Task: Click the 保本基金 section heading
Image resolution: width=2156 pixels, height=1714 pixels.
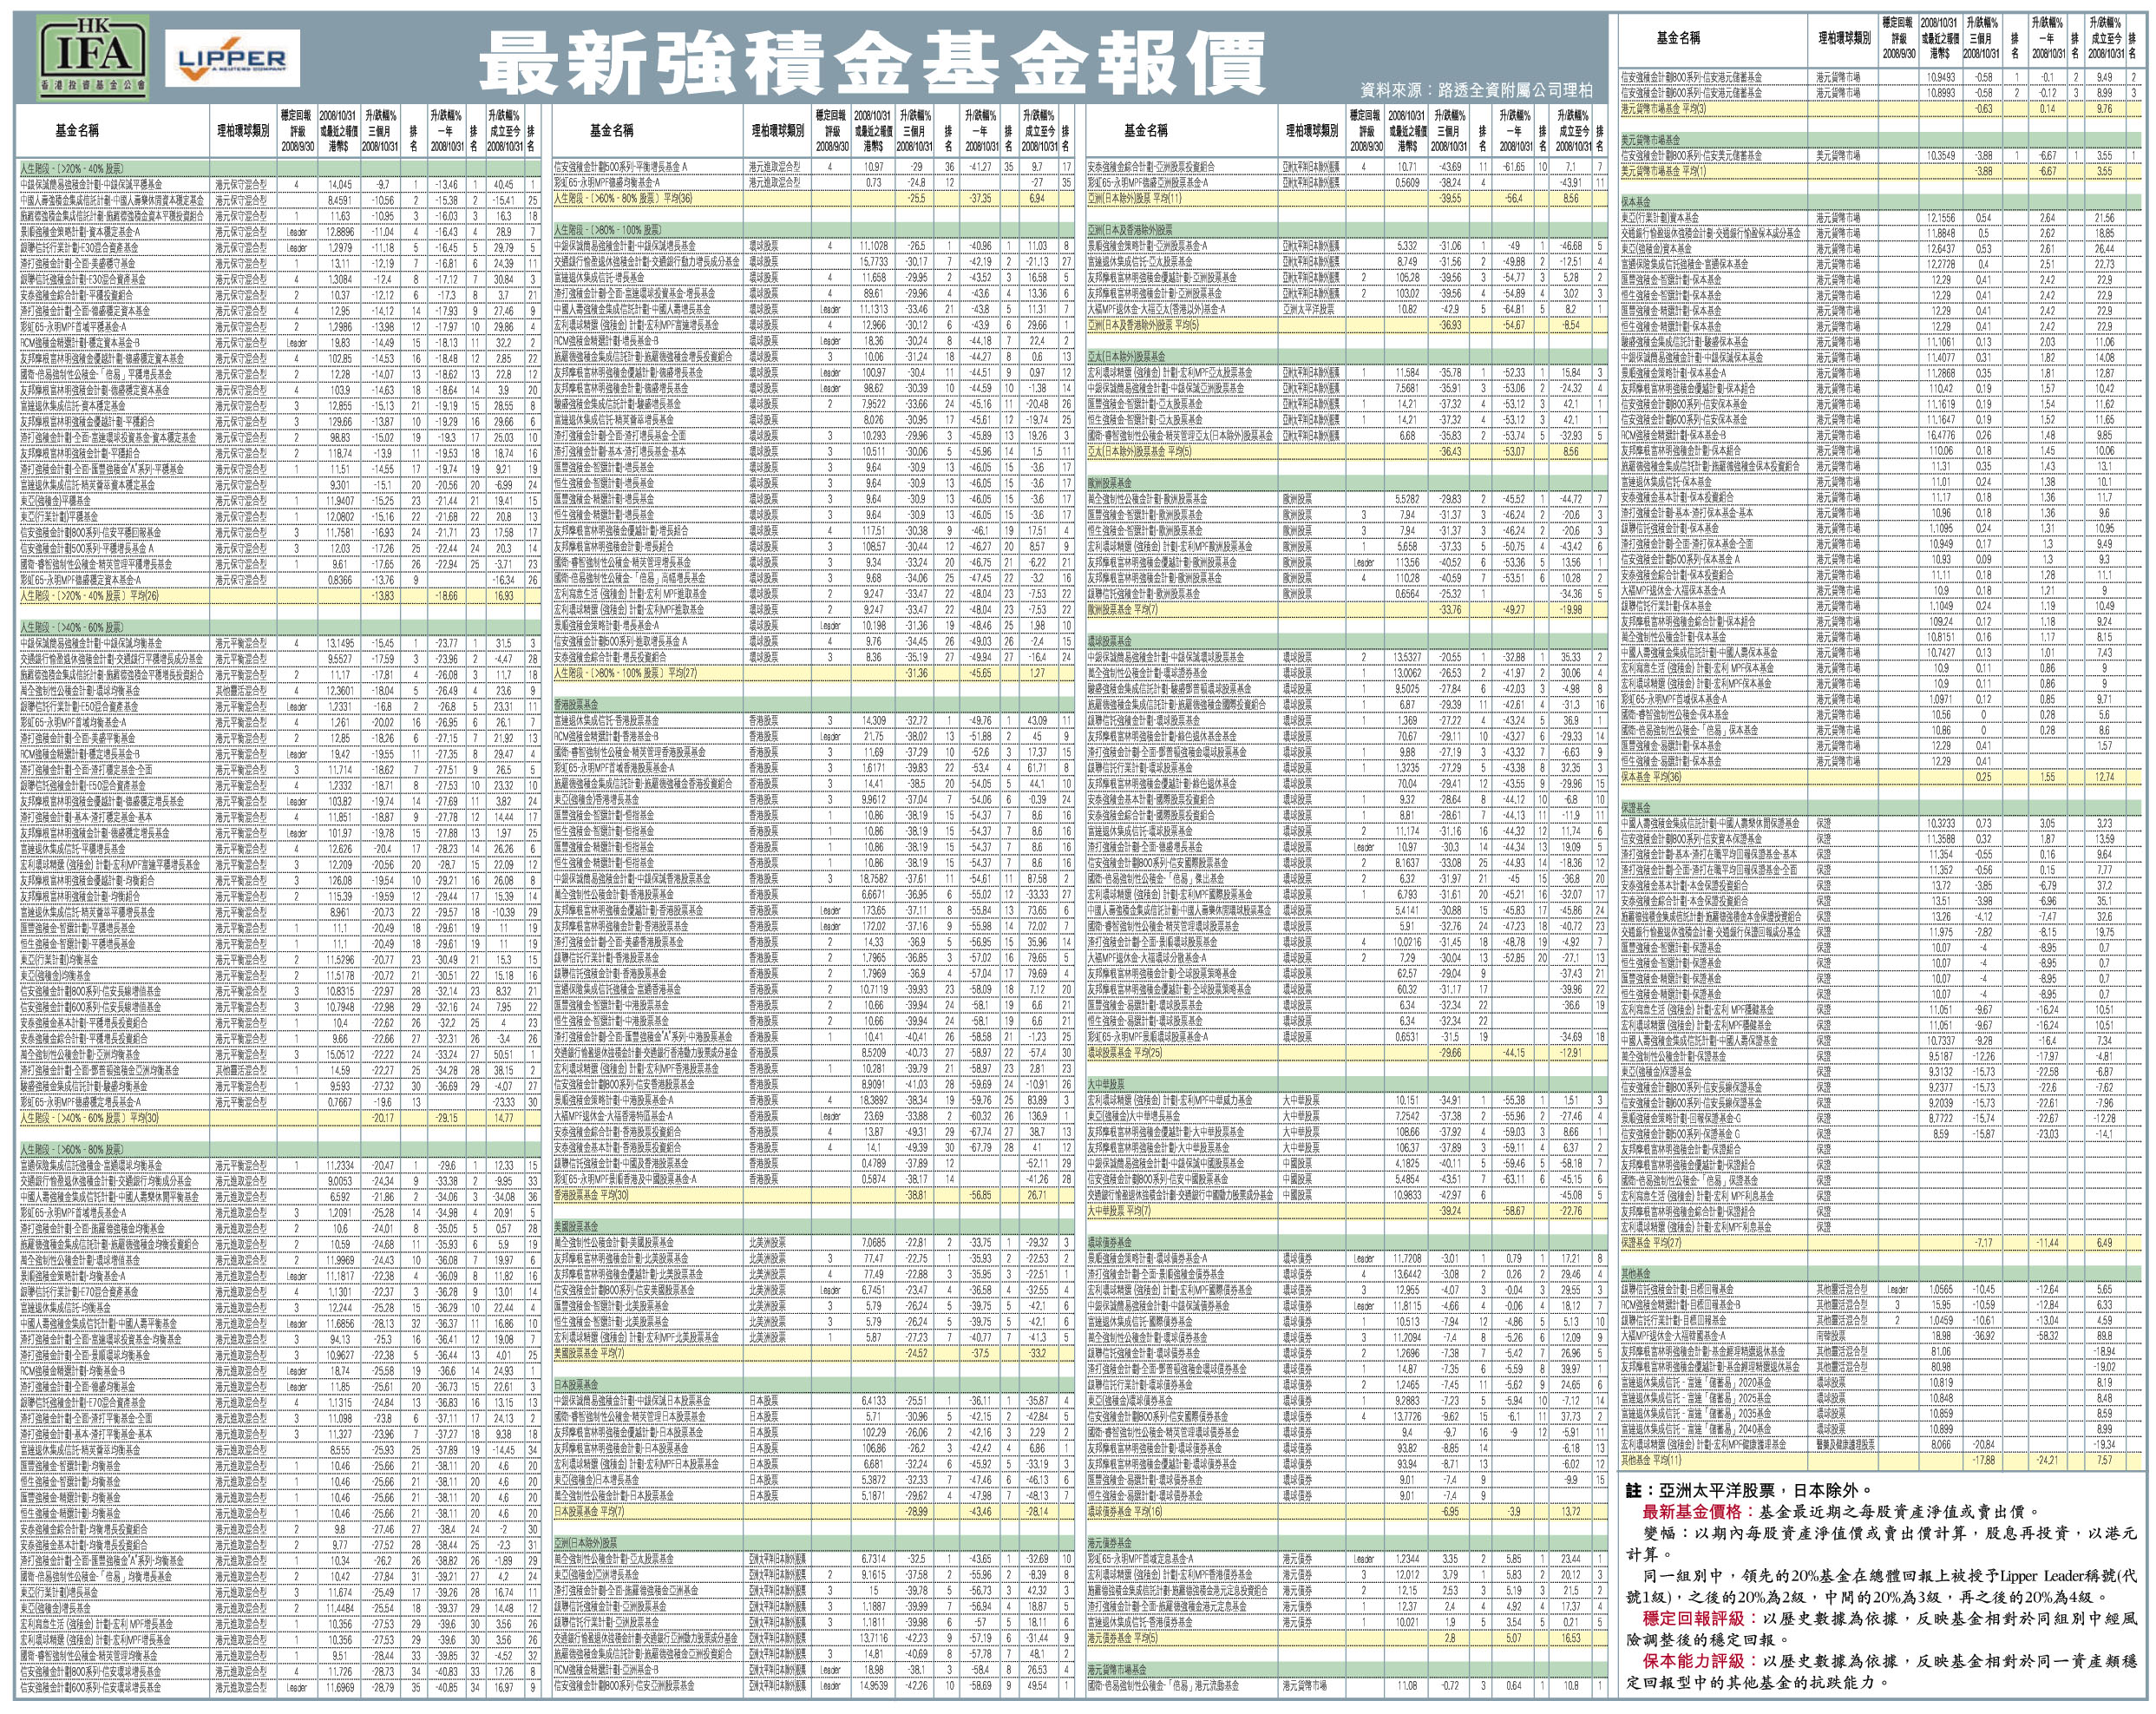Action: 1637,202
